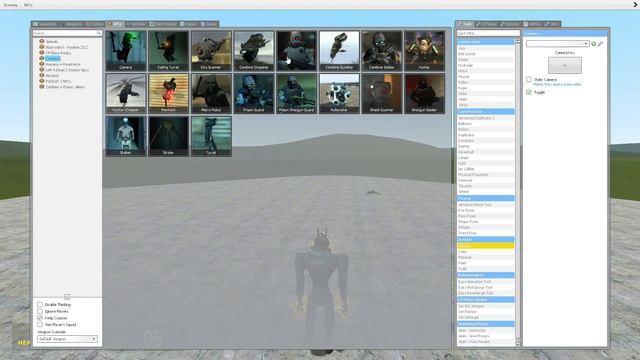Click the small handle above NPC options

67,297
